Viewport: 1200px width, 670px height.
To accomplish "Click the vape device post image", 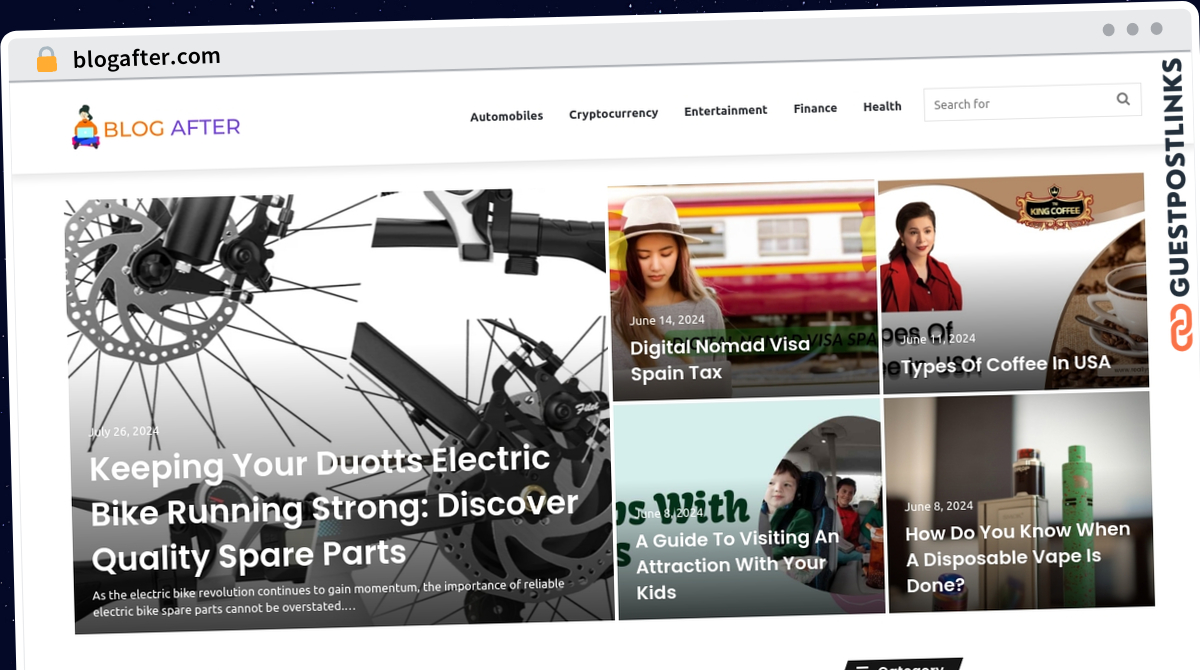I will click(1018, 501).
